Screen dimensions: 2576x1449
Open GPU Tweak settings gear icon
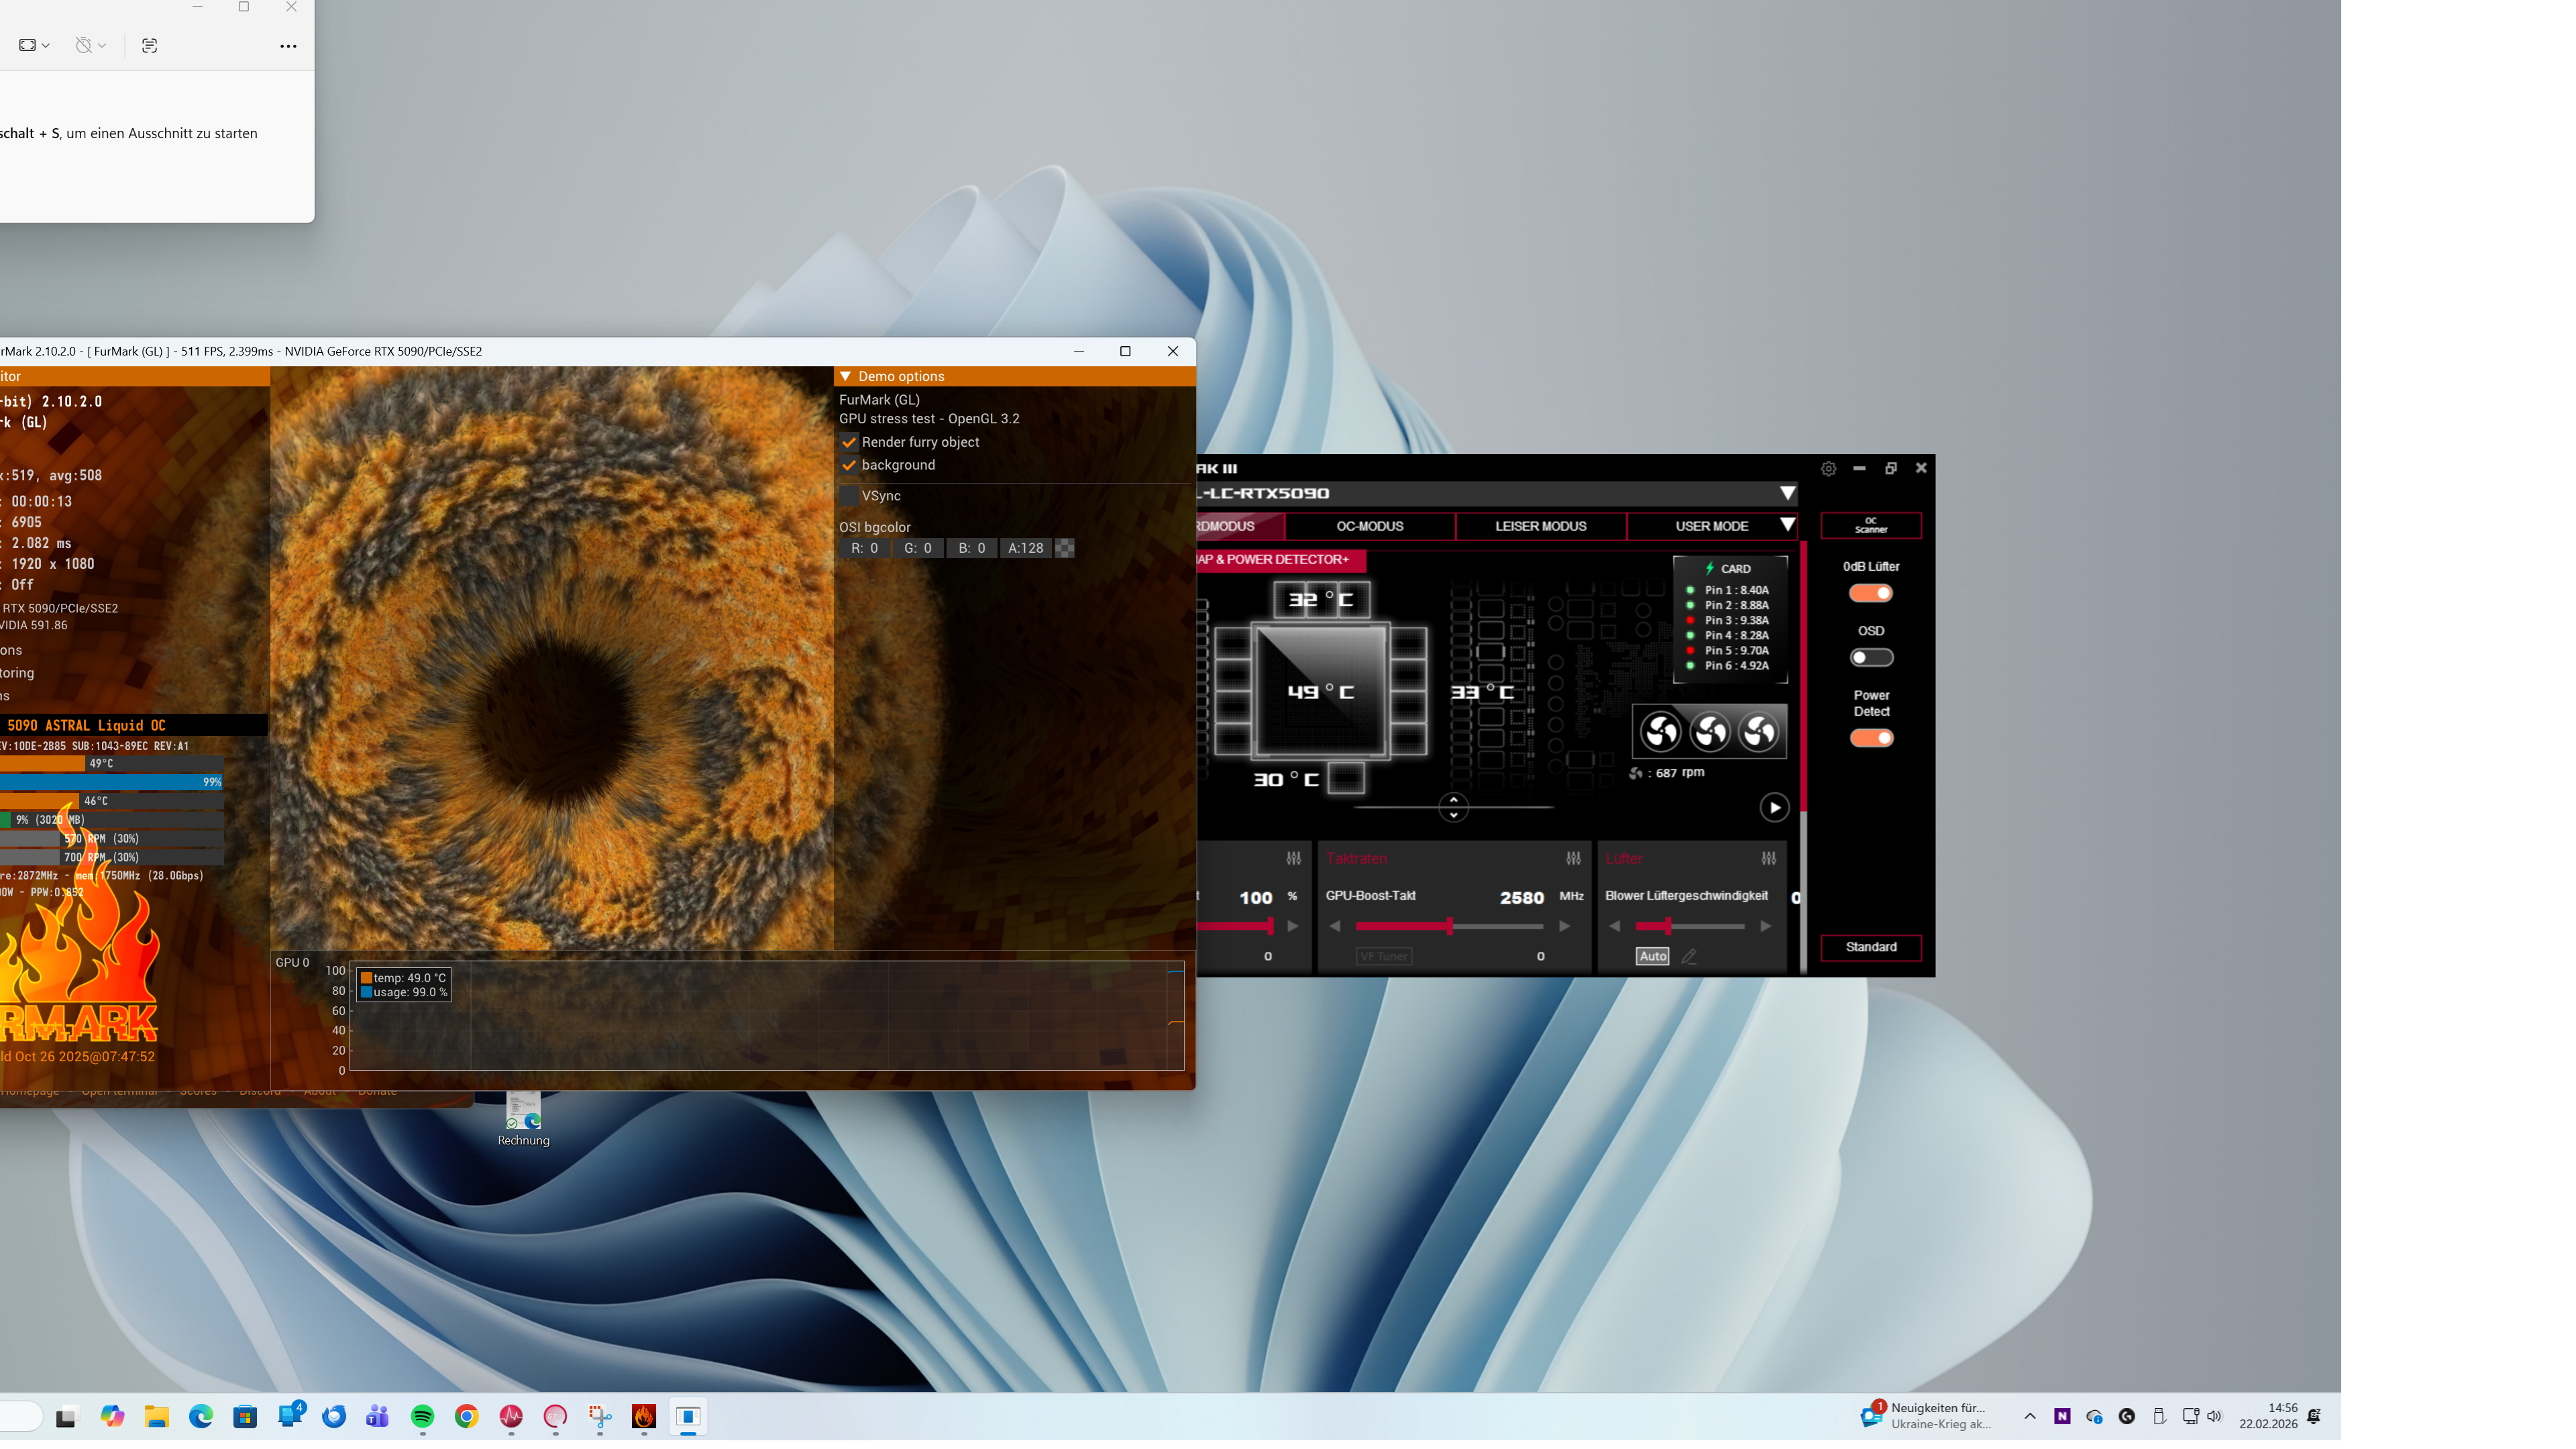tap(1828, 468)
